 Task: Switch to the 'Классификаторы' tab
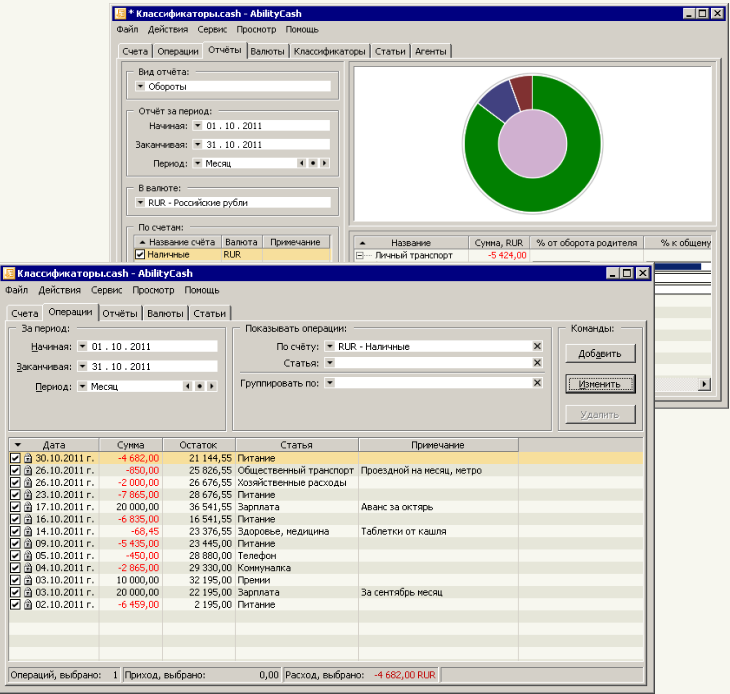(329, 50)
